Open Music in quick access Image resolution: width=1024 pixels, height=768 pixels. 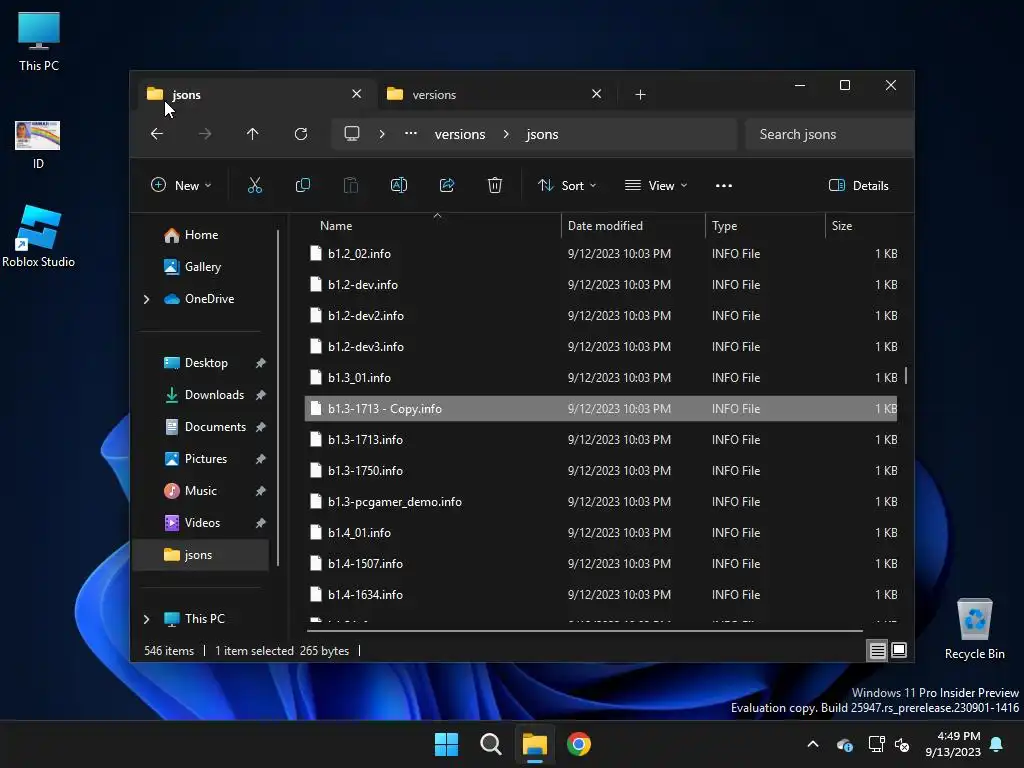click(x=200, y=491)
